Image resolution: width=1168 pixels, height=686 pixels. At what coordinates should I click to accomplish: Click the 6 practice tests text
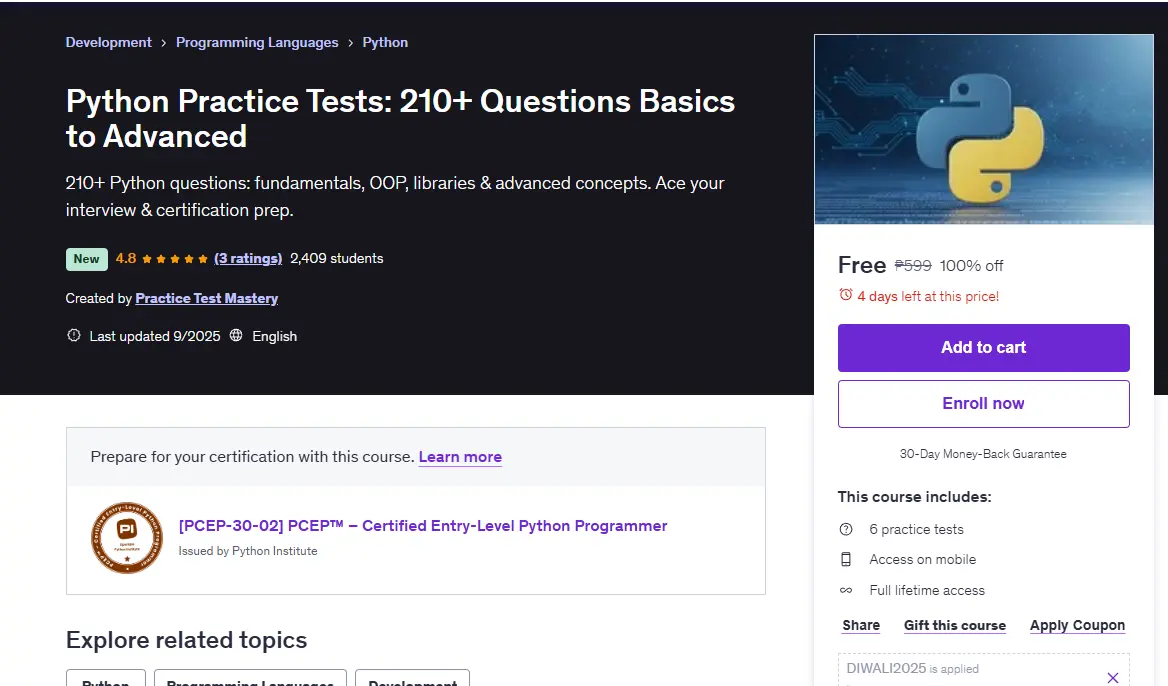(916, 530)
